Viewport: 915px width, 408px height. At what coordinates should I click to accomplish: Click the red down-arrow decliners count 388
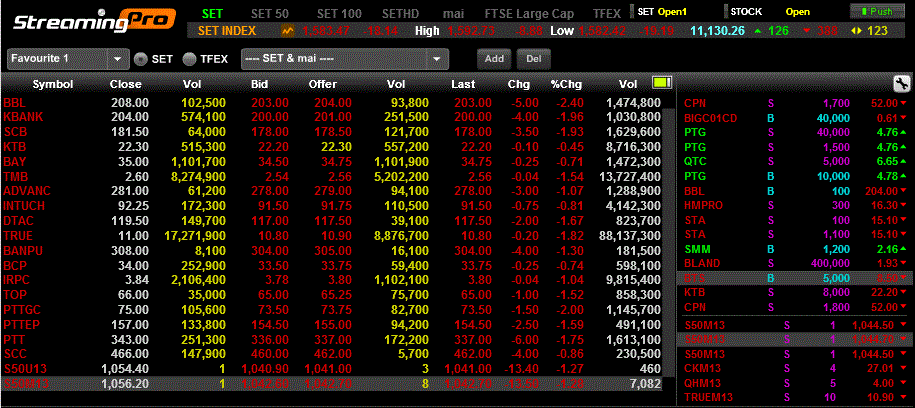tap(820, 31)
